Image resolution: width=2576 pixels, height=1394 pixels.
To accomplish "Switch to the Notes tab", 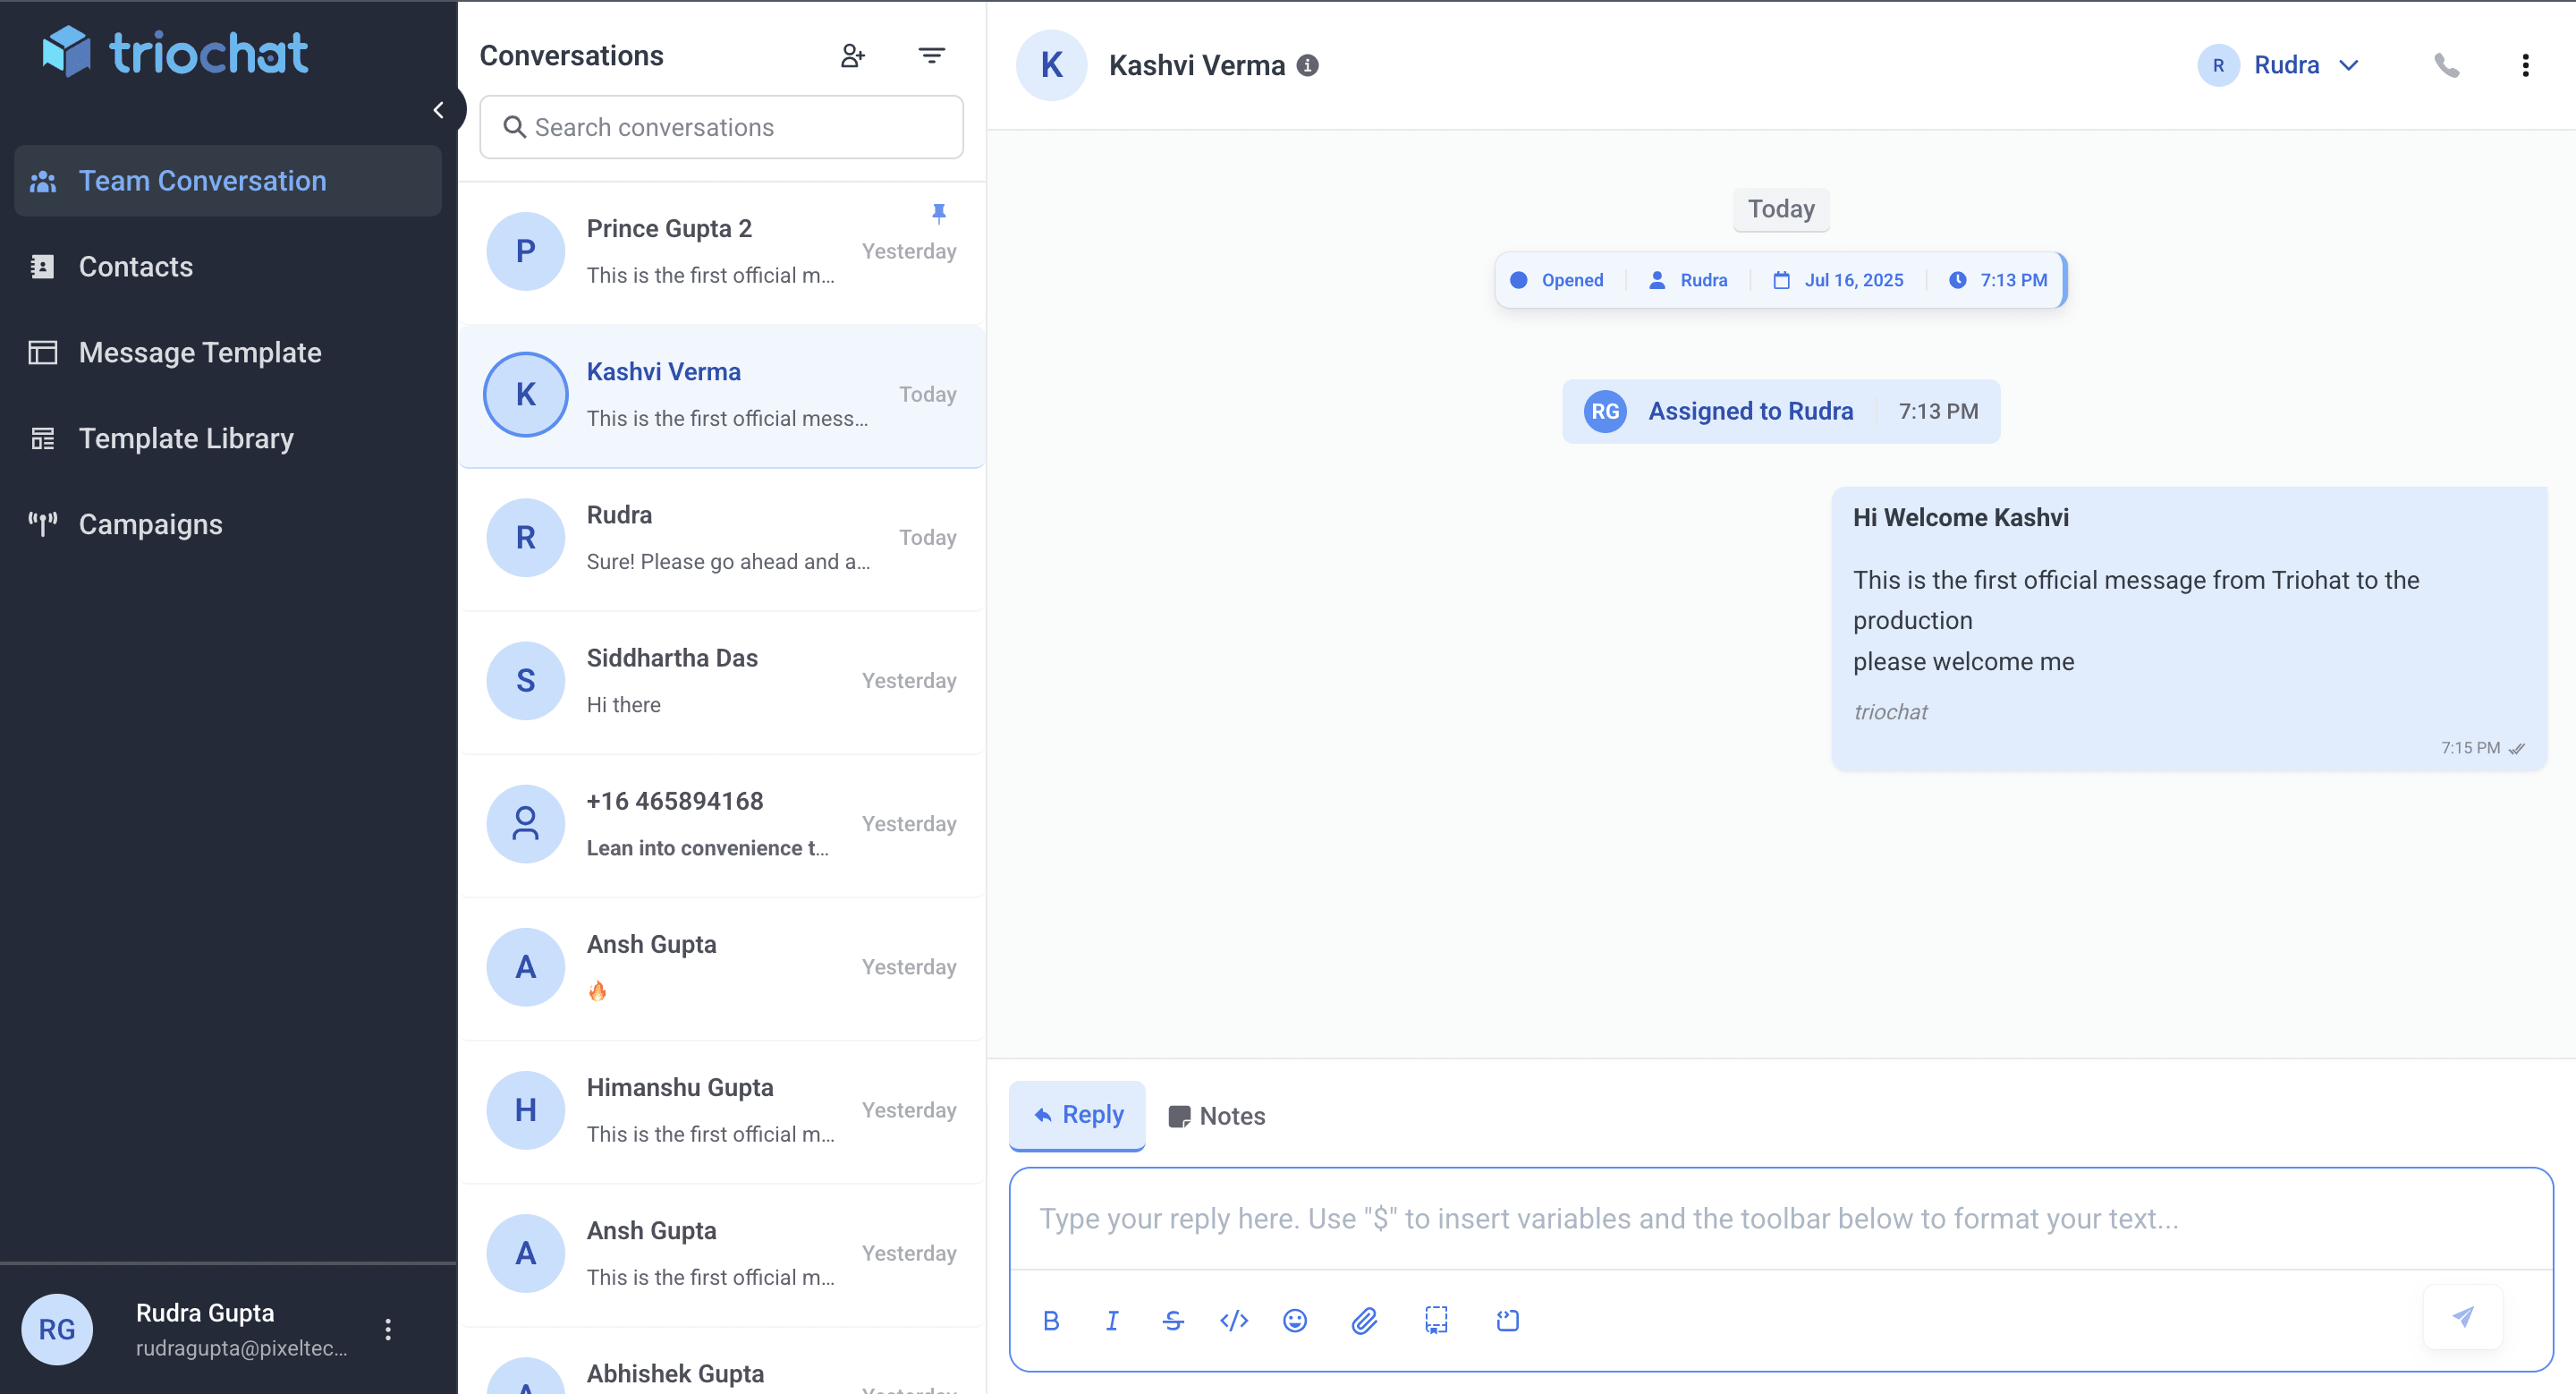I will click(x=1217, y=1116).
